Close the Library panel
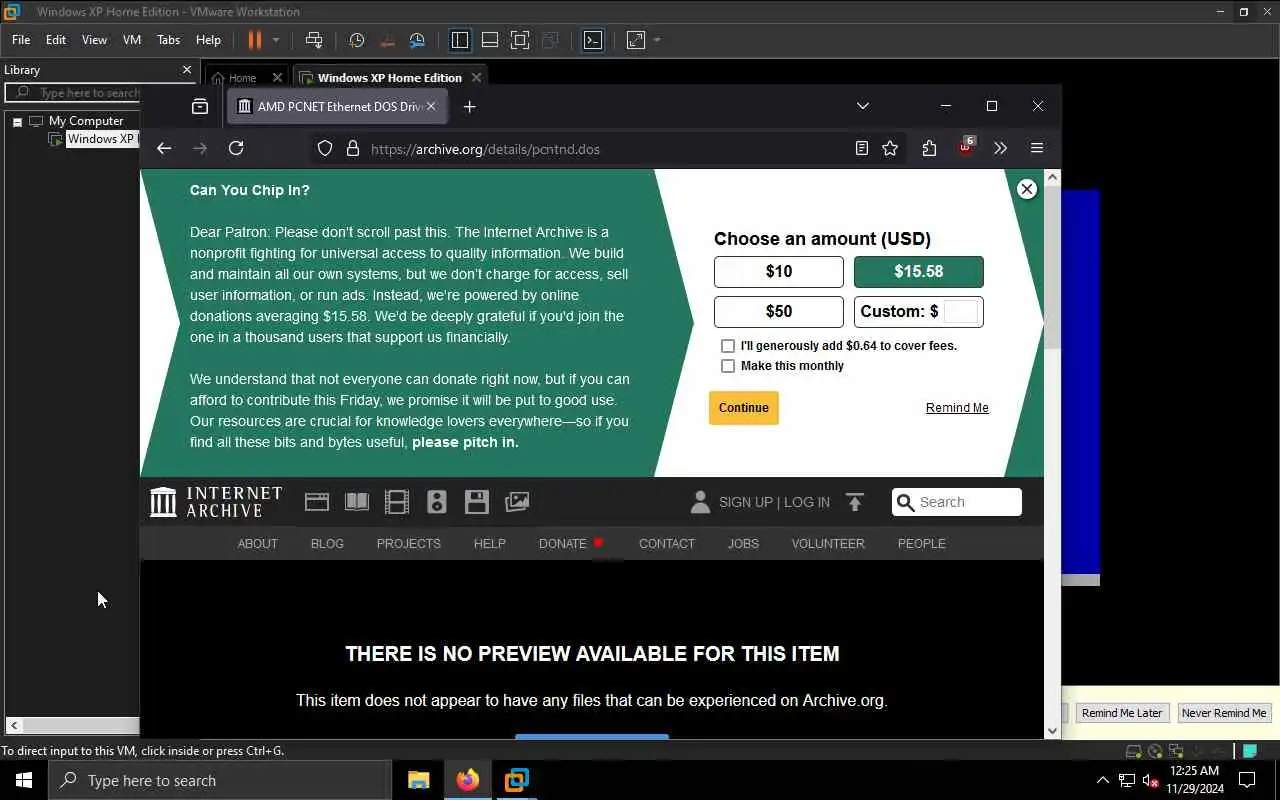The height and width of the screenshot is (800, 1280). click(186, 70)
